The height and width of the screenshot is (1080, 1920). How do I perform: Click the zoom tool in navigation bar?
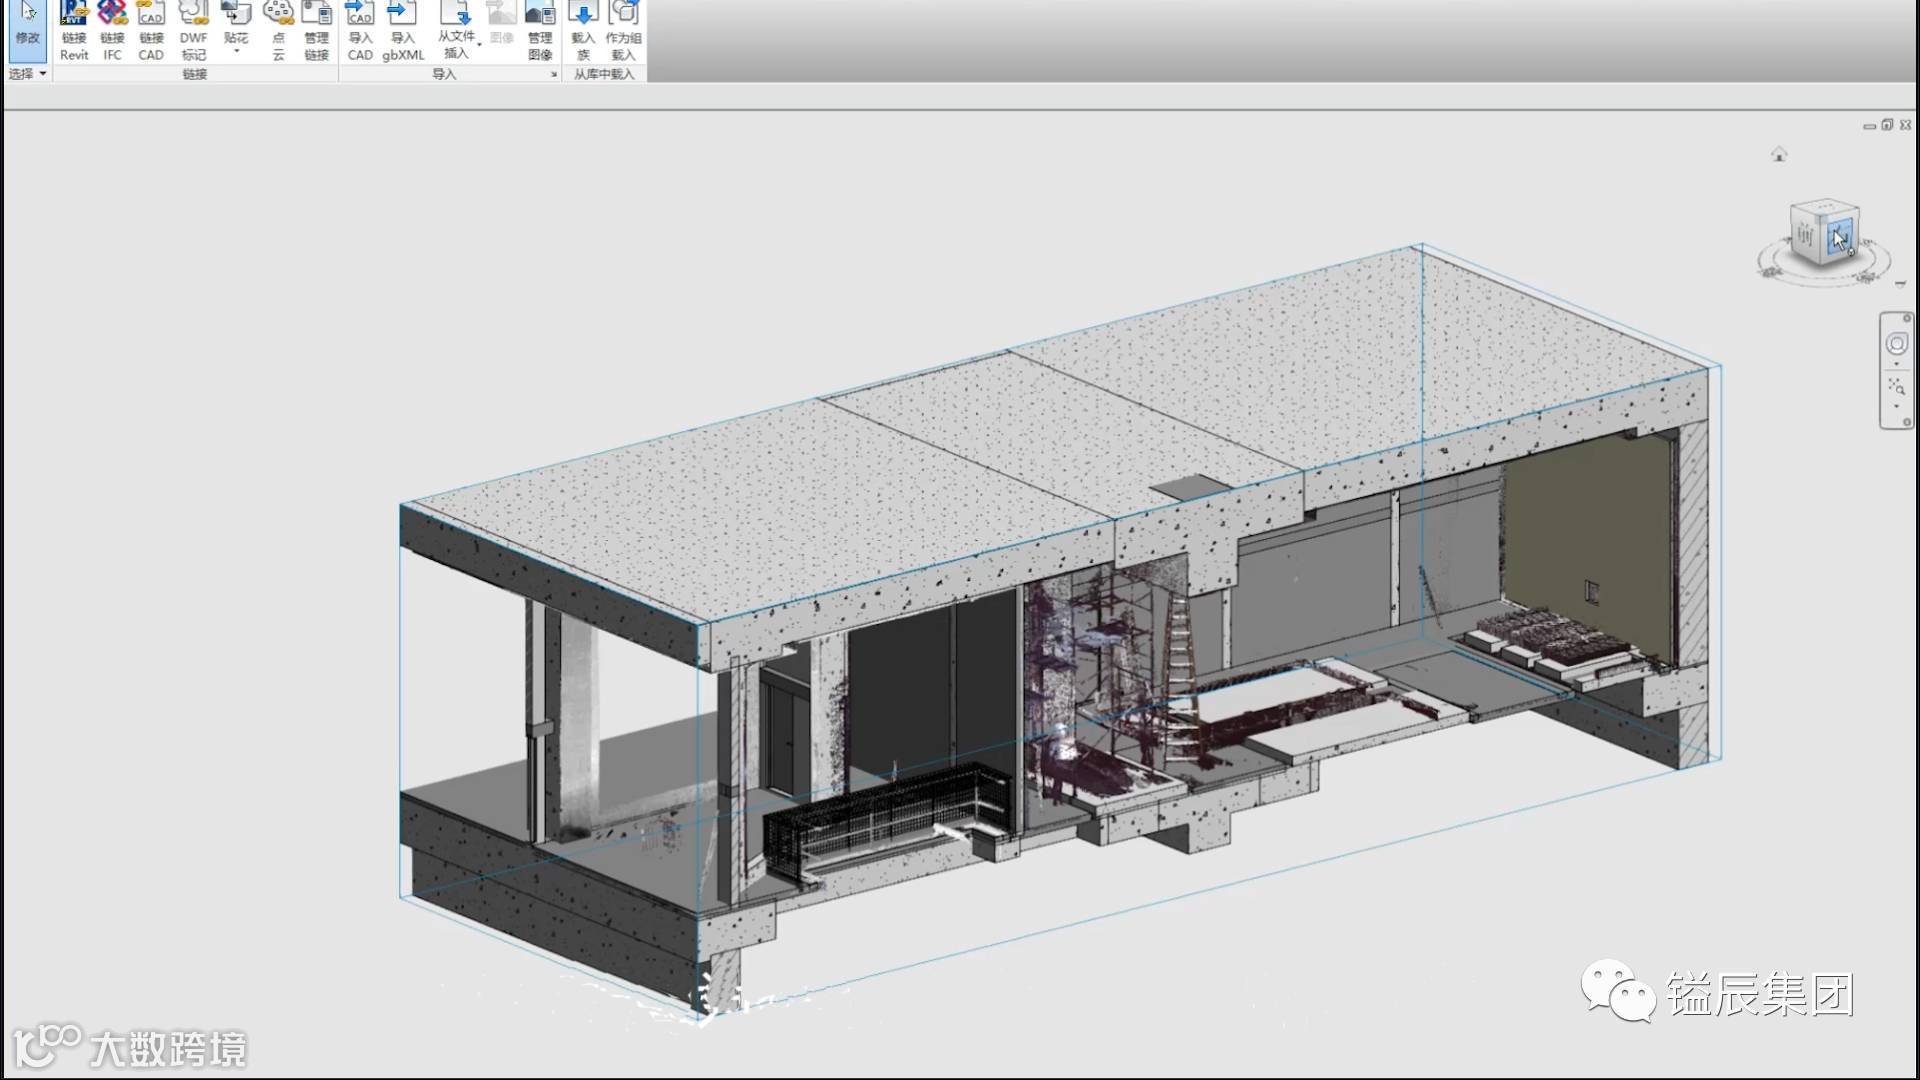1896,386
